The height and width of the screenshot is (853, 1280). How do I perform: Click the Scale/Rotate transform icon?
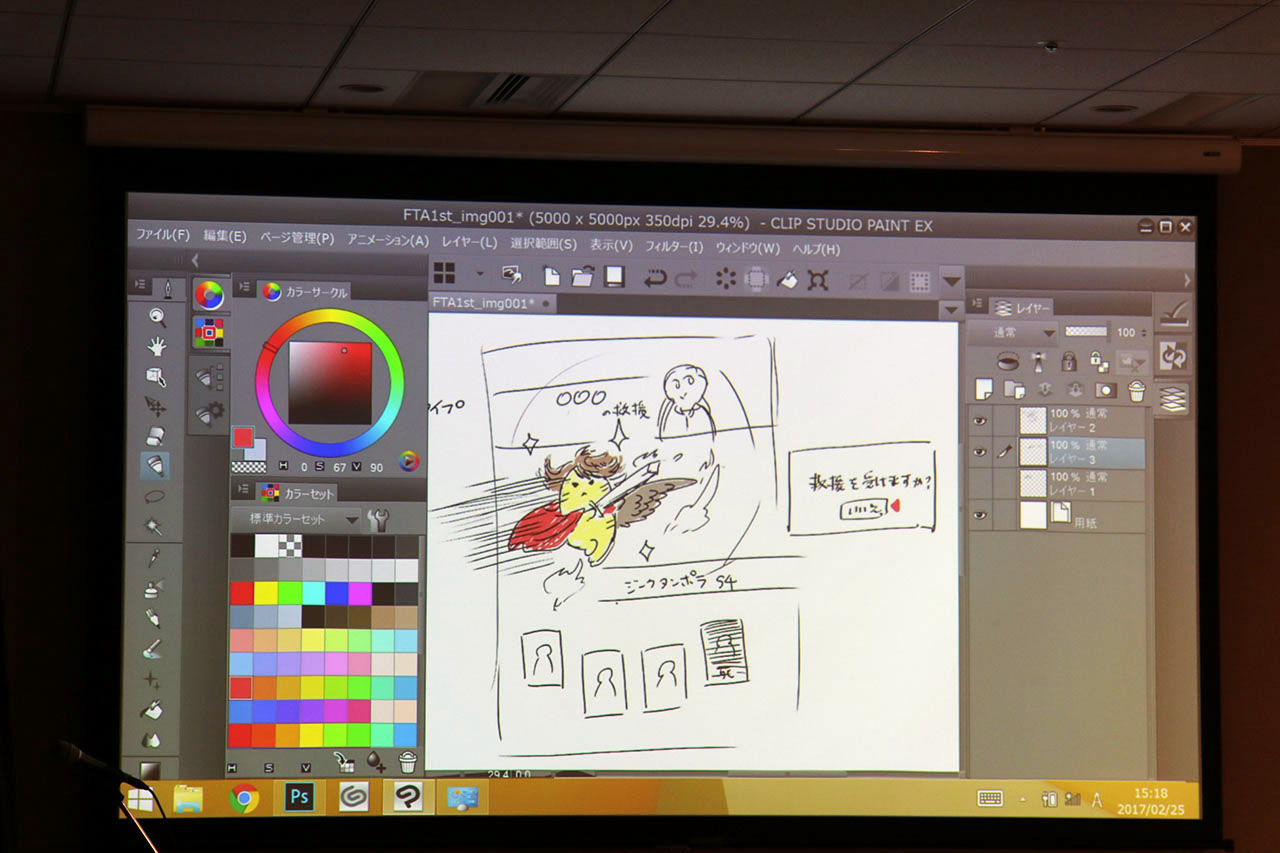pyautogui.click(x=818, y=280)
